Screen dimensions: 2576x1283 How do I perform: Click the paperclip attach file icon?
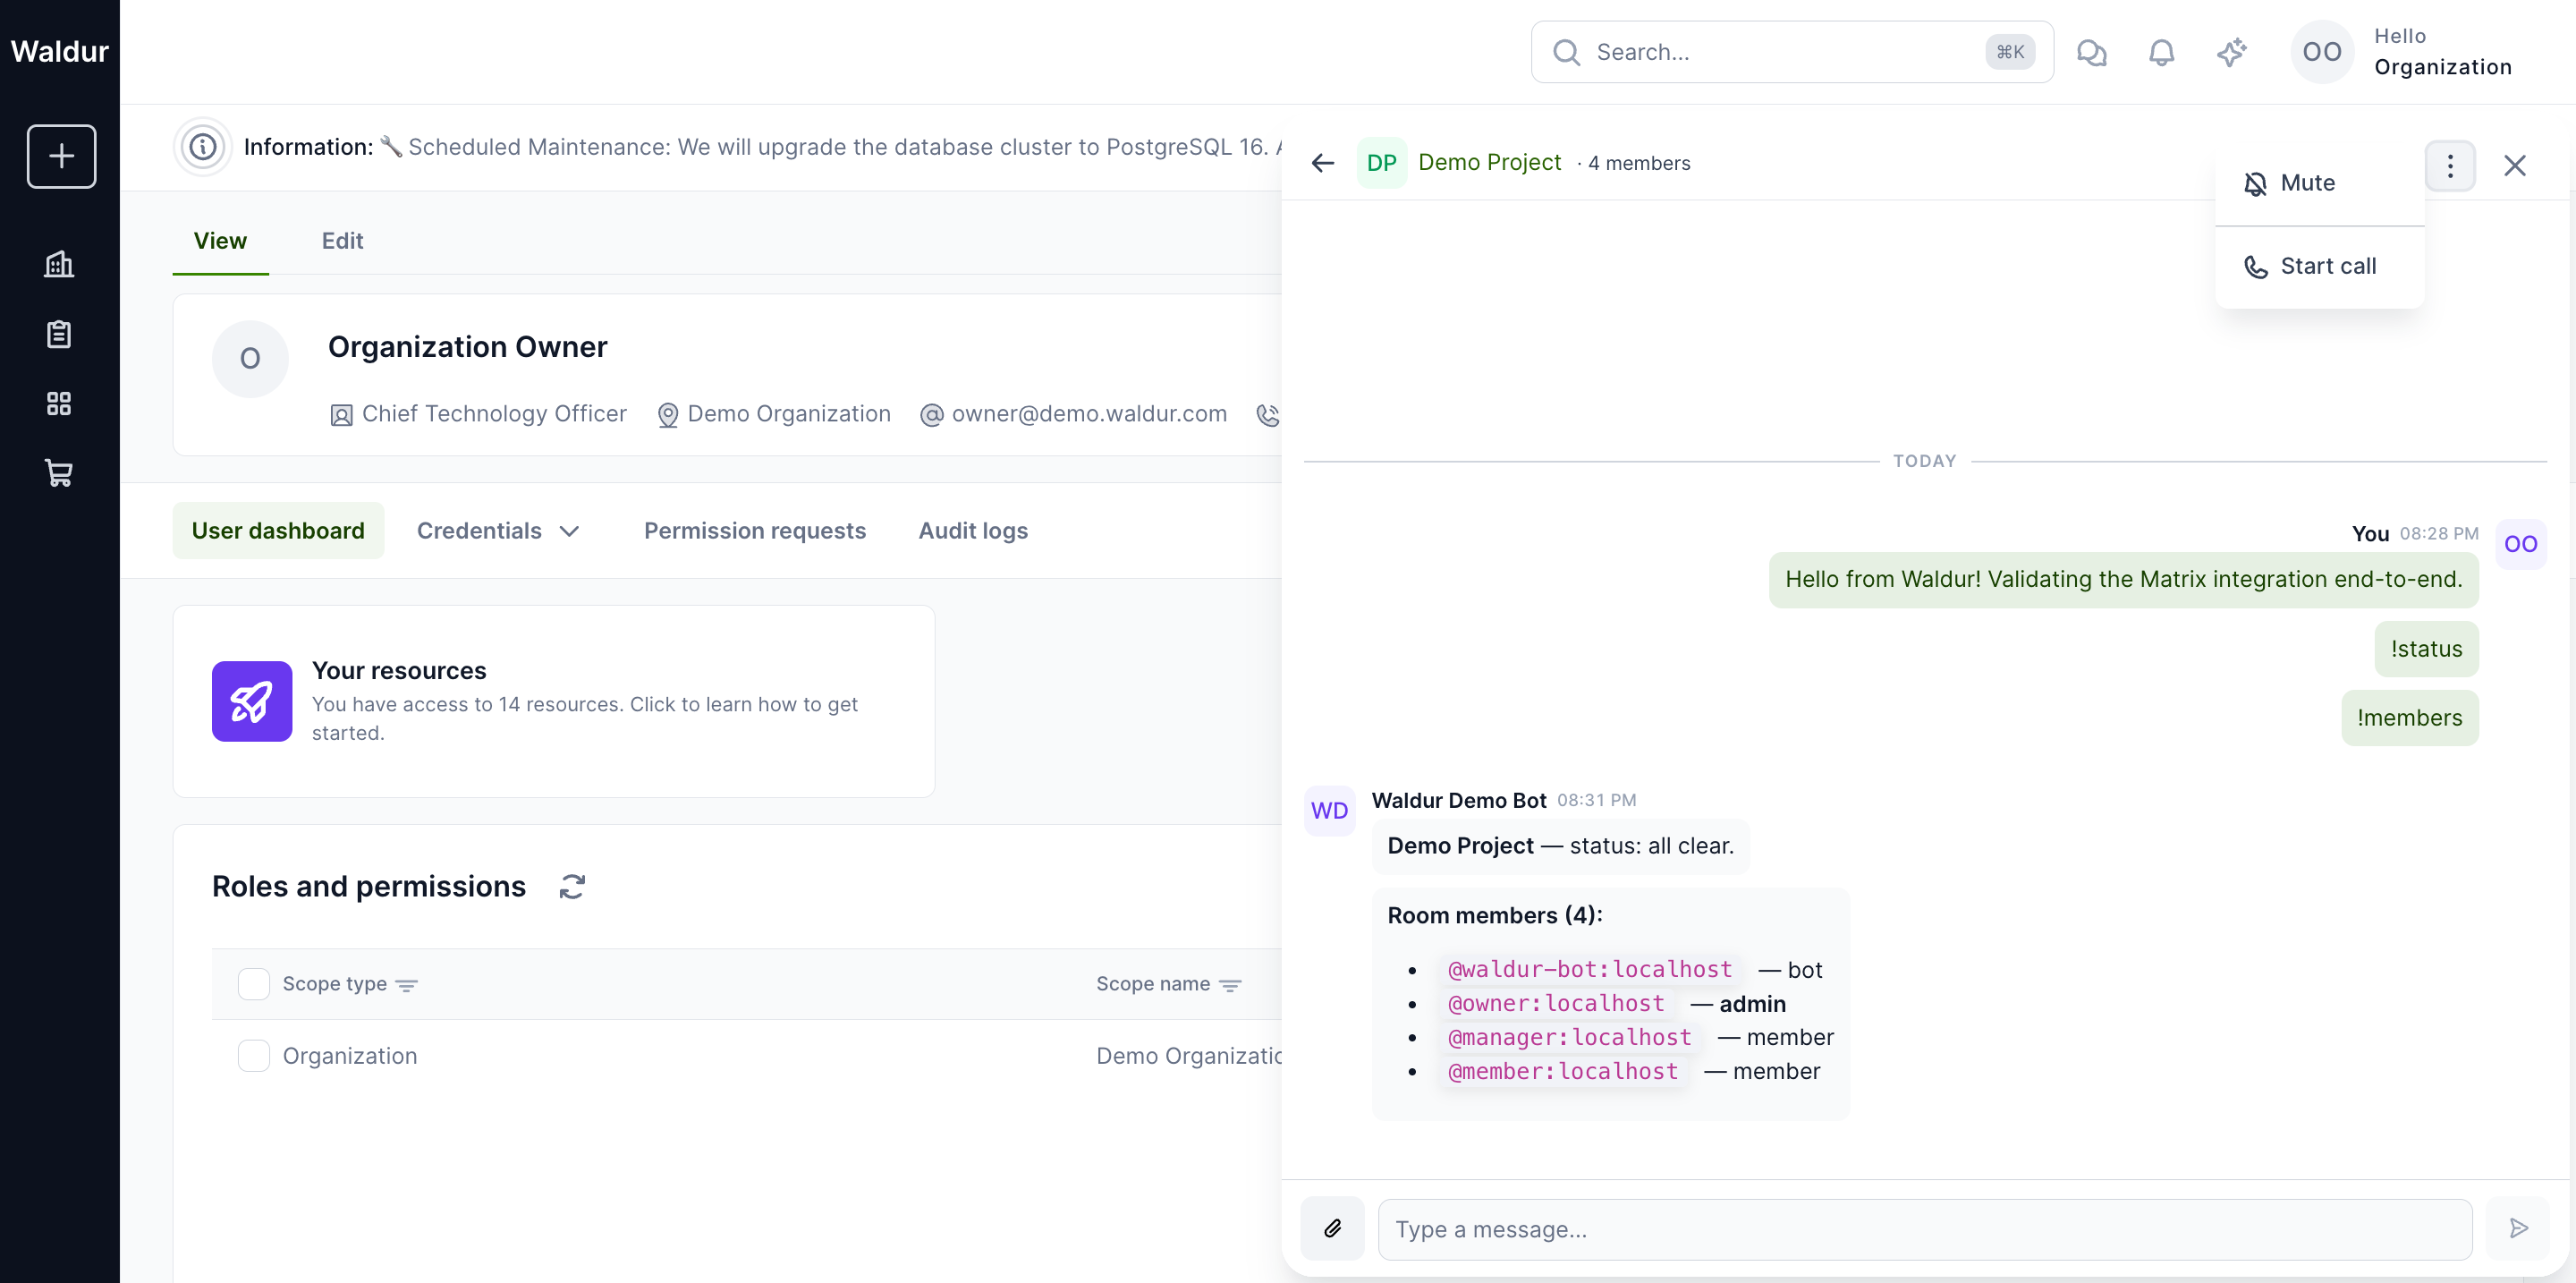tap(1332, 1228)
